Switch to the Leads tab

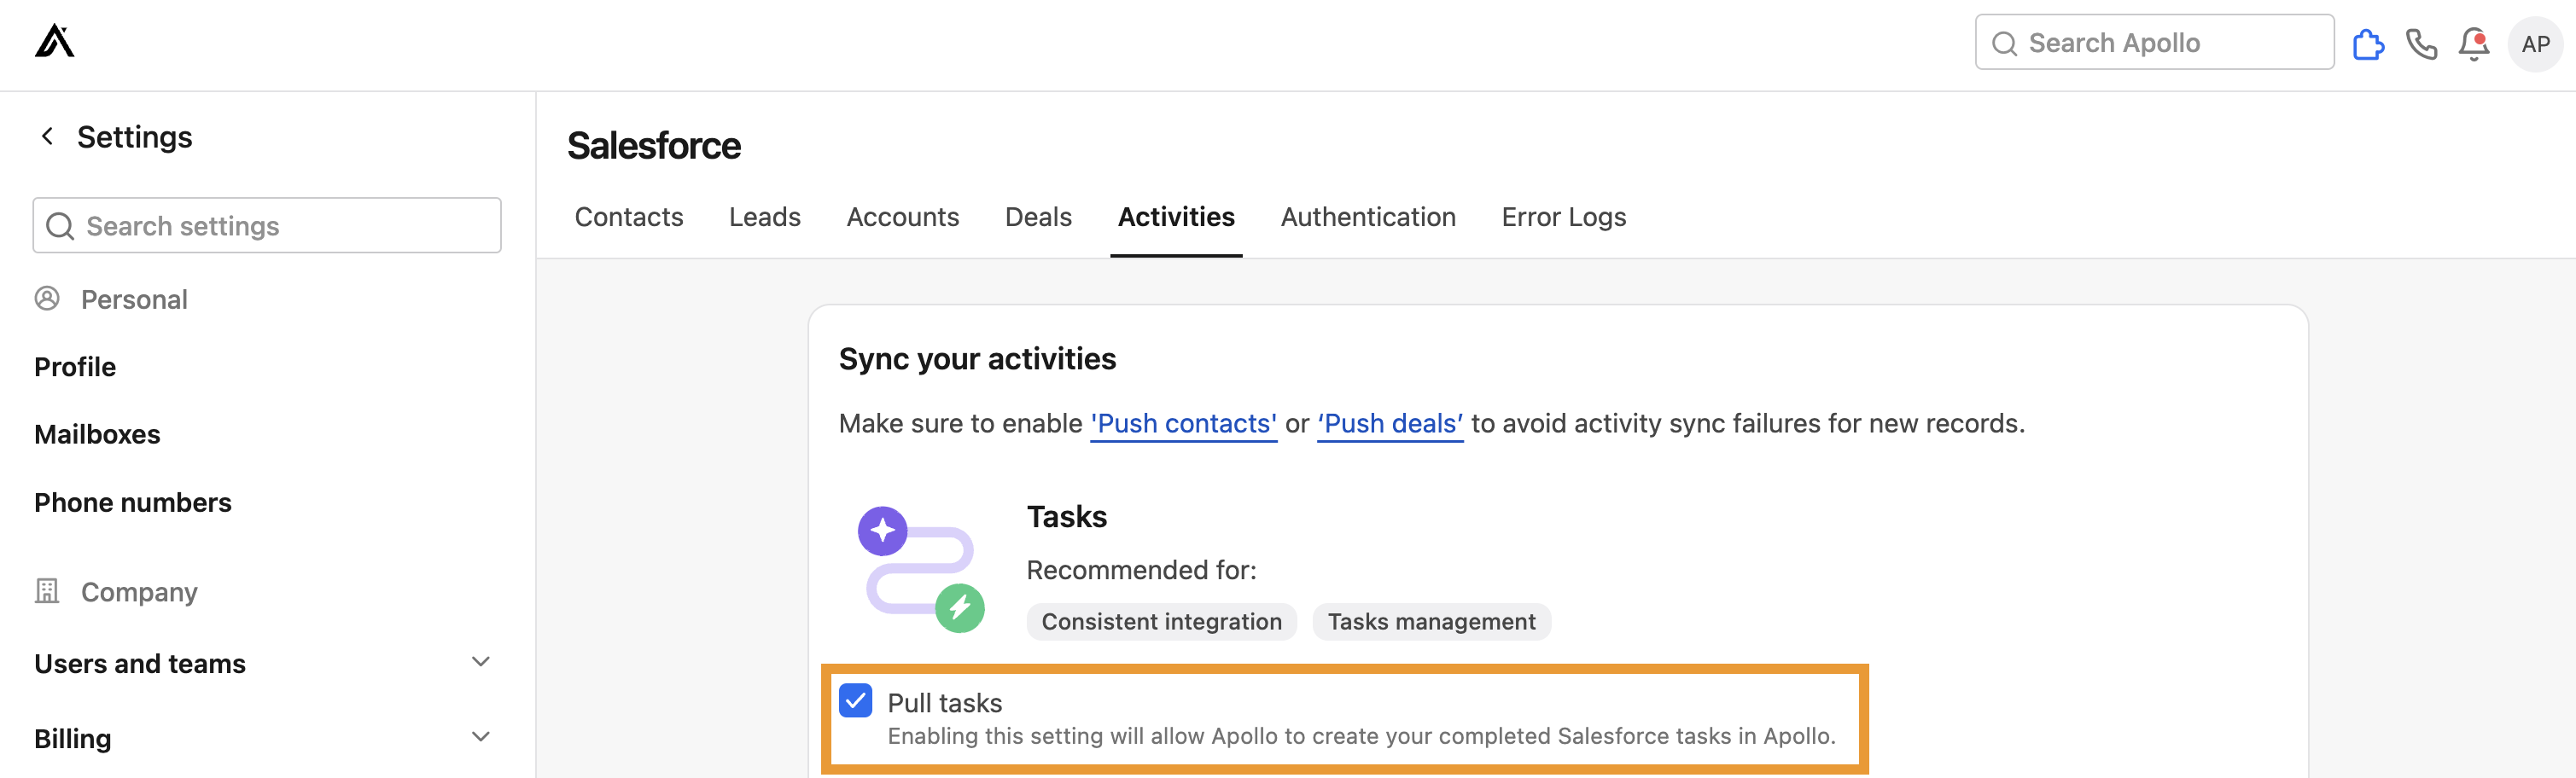[765, 217]
